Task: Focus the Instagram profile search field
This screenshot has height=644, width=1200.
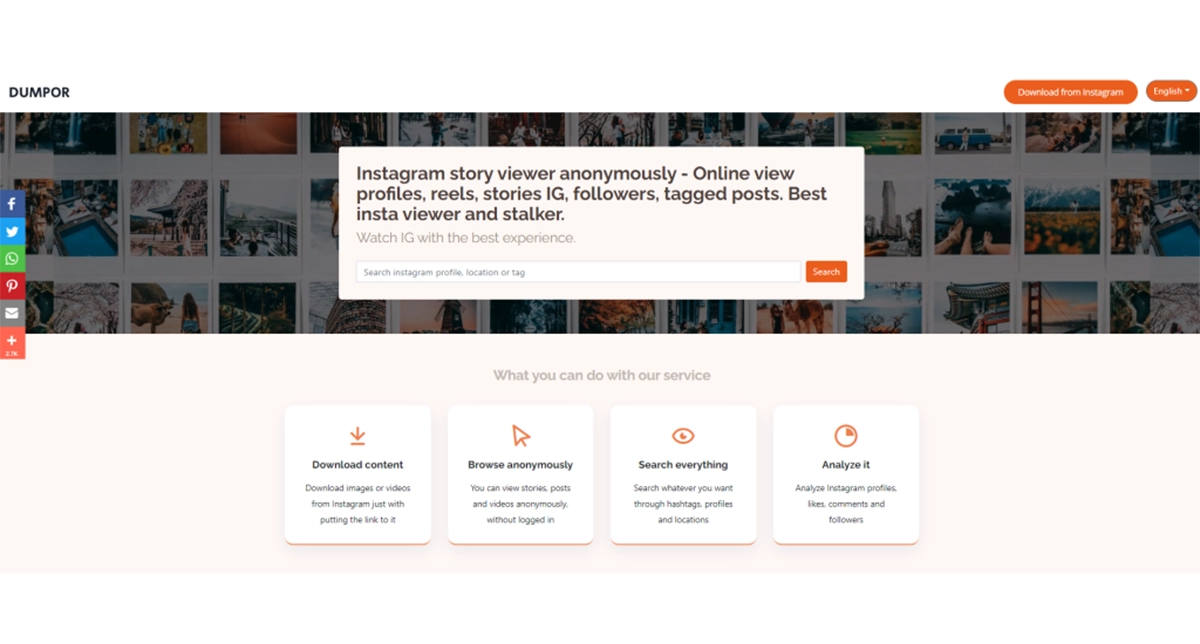Action: 578,272
